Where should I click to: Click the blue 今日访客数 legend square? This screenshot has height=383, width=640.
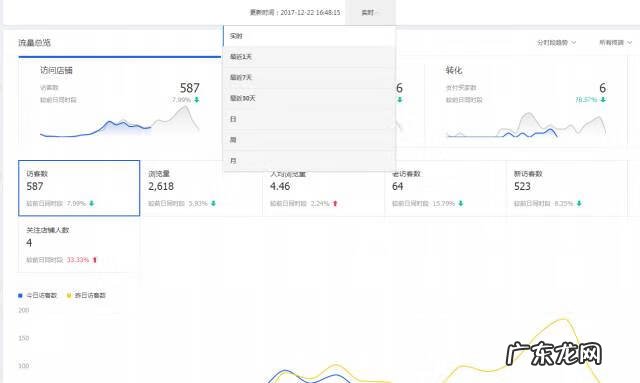20,295
